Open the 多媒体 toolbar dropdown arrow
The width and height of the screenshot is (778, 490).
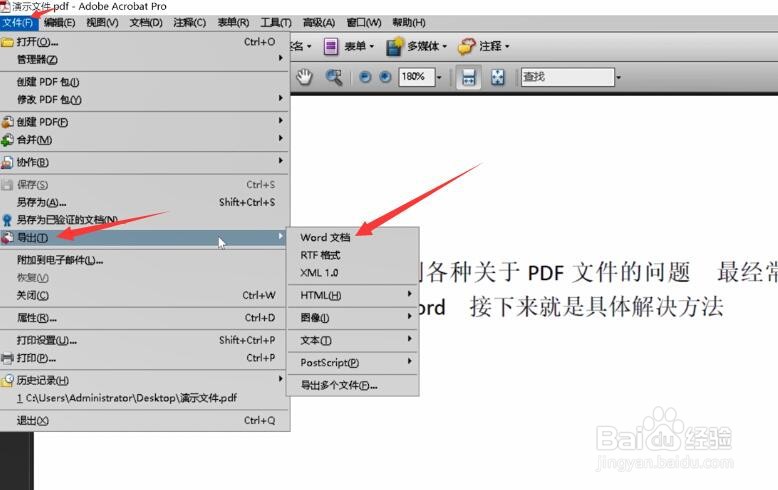(445, 47)
